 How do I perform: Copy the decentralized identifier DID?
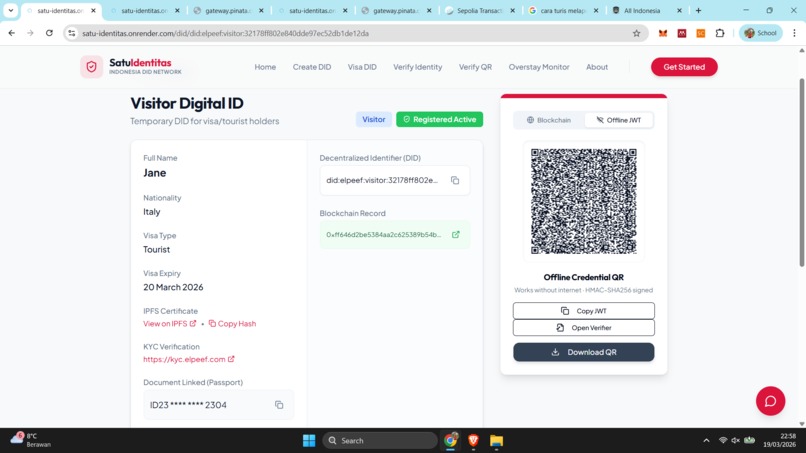tap(455, 180)
